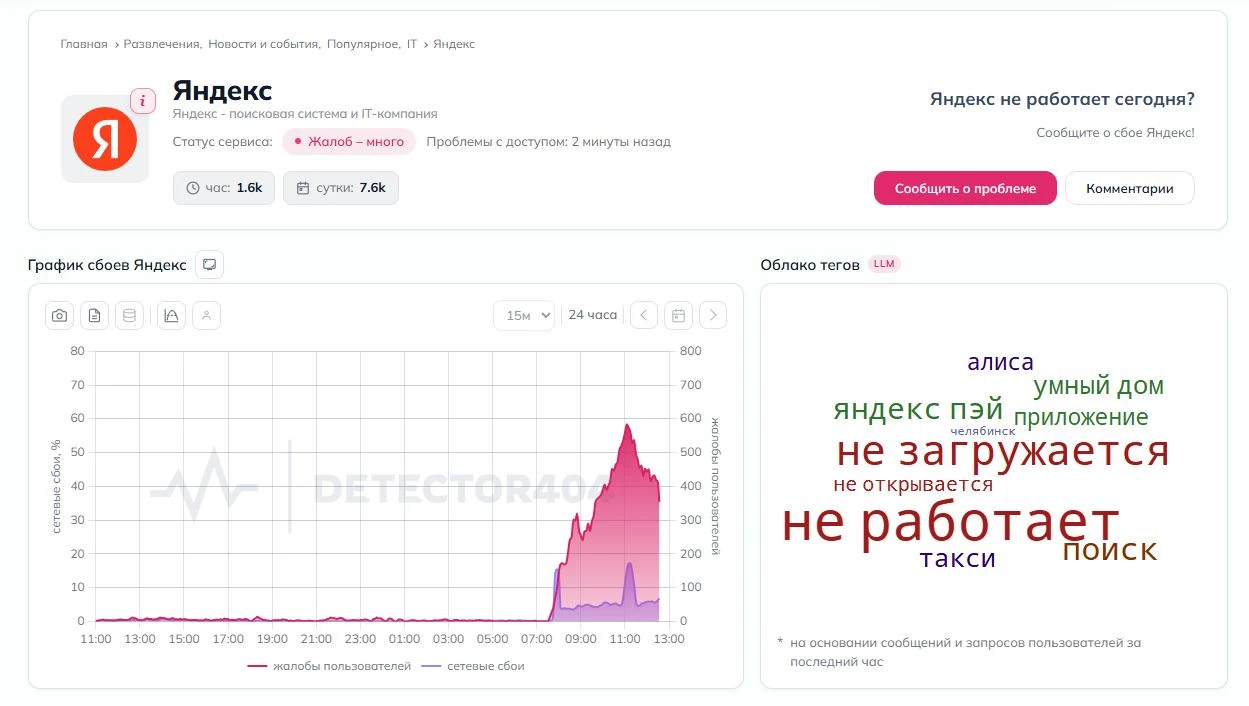Toggle the сетевые сбои legend series

473,666
